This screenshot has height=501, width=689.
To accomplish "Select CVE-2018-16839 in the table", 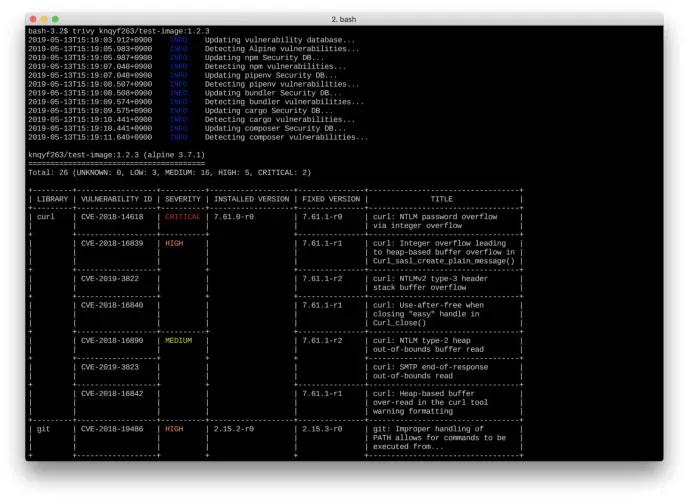I will click(112, 243).
